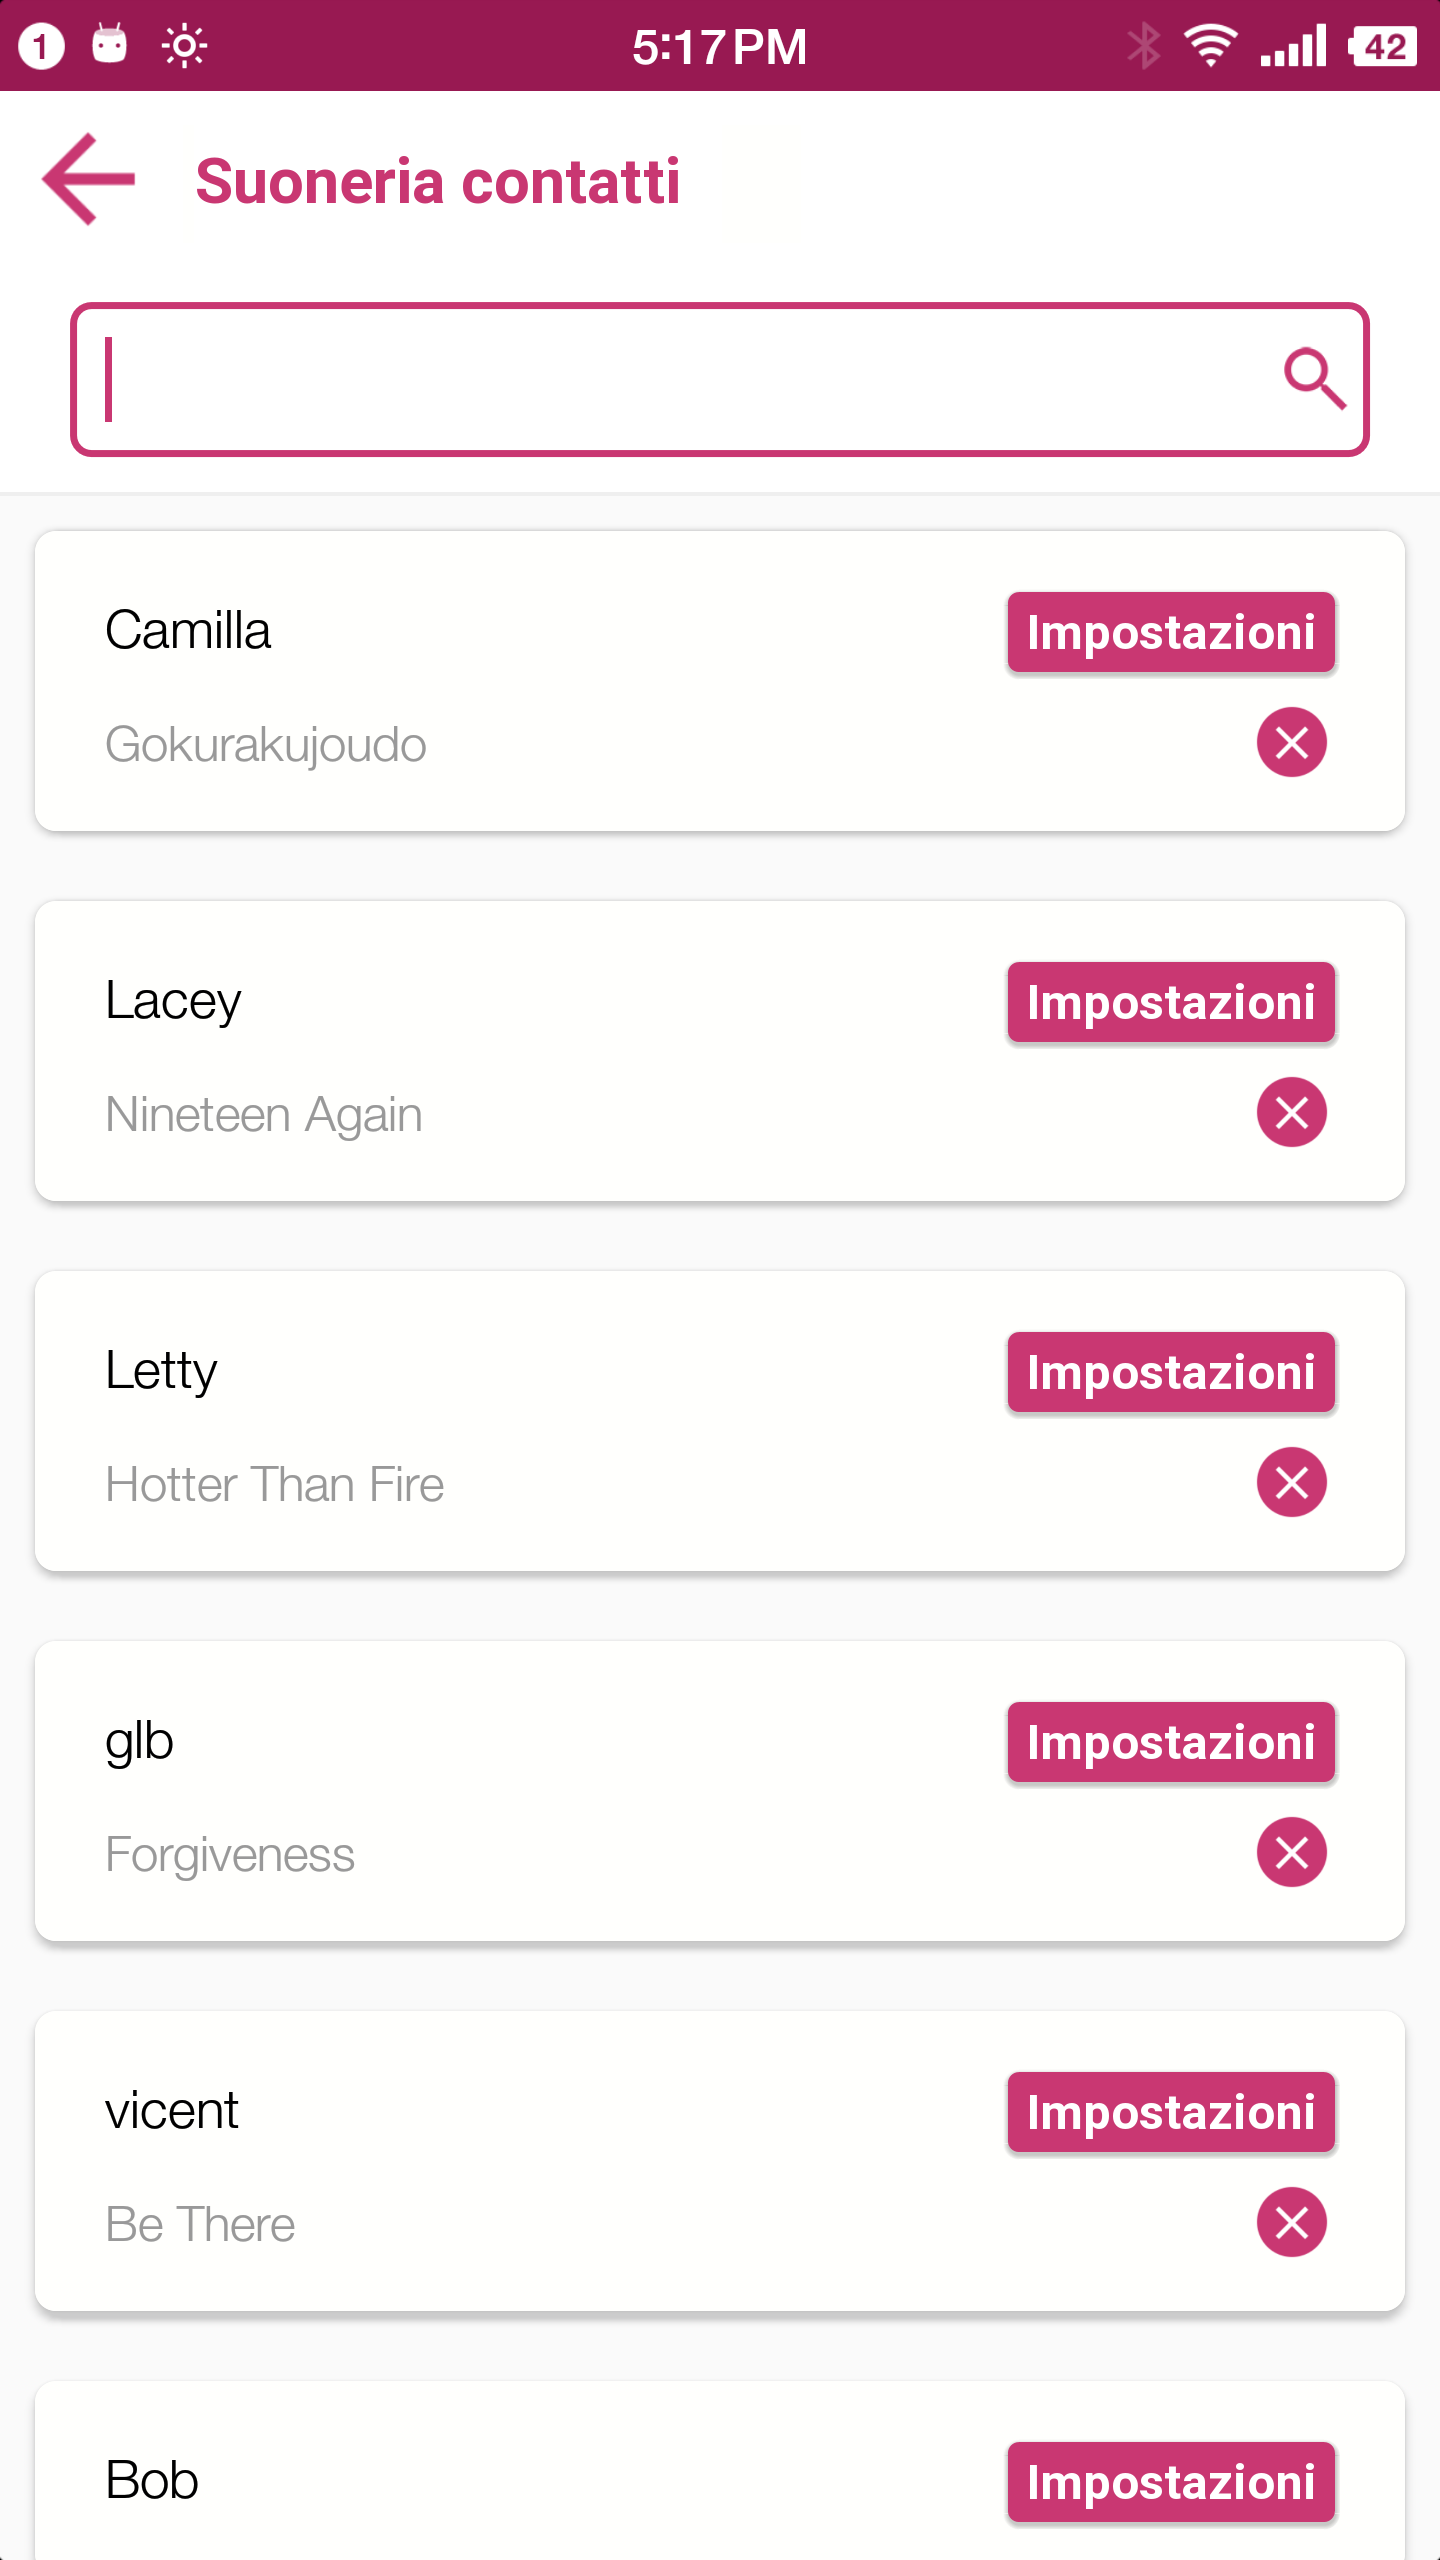
Task: Open Impostazioni for Camilla
Action: (x=1171, y=632)
